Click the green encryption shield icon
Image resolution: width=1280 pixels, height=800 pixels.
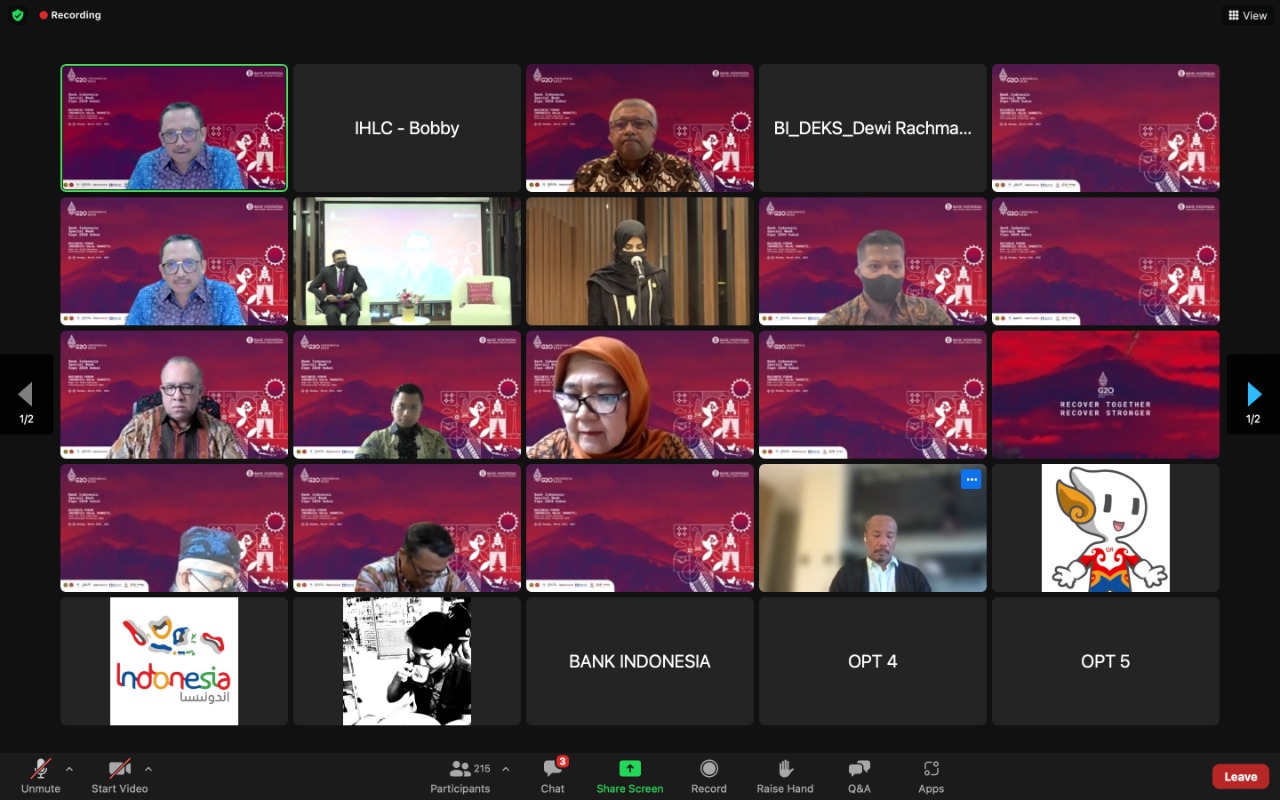pyautogui.click(x=17, y=15)
